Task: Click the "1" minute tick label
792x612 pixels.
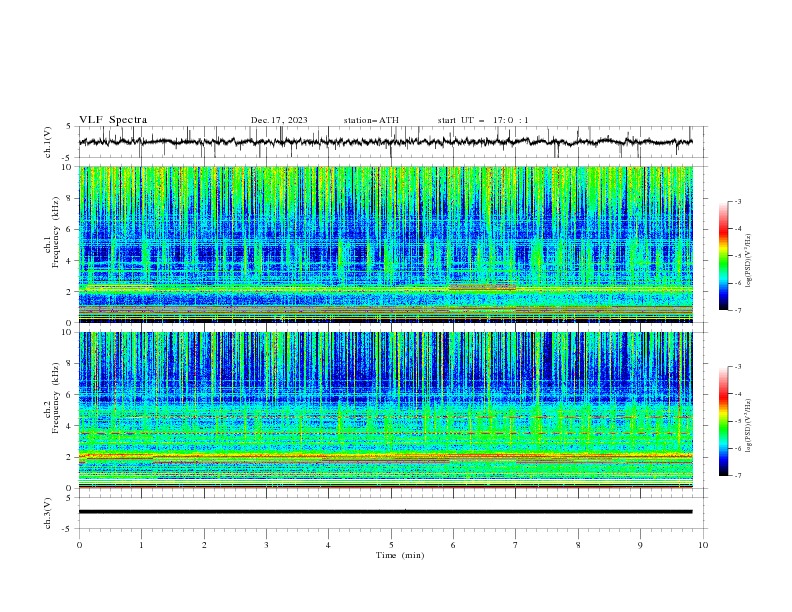Action: tap(141, 545)
